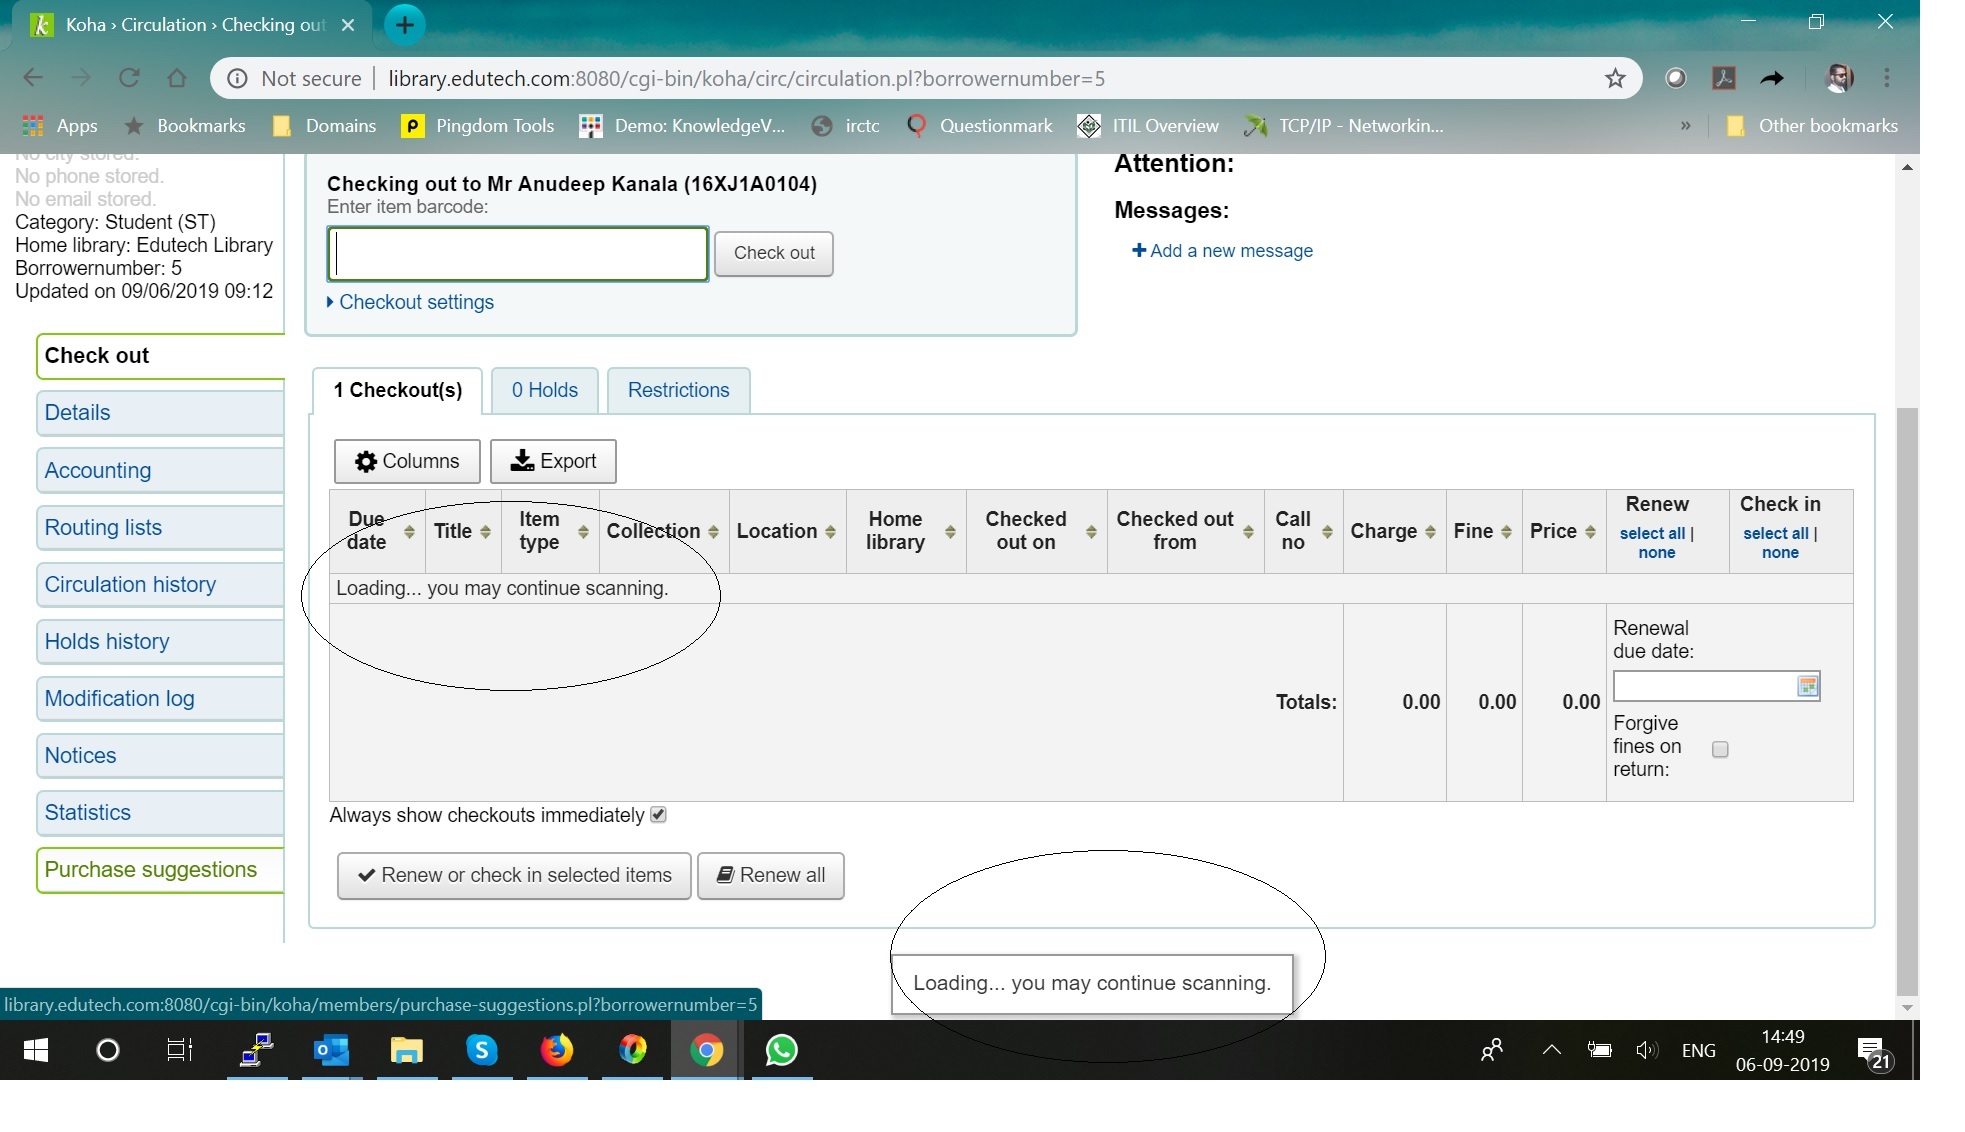Image resolution: width=1965 pixels, height=1132 pixels.
Task: Click the item barcode input field
Action: click(x=518, y=254)
